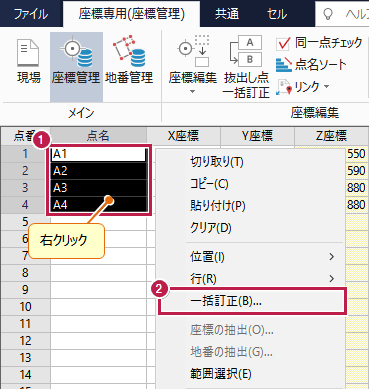
Task: Select 範囲選択(E) in context menu
Action: pyautogui.click(x=250, y=374)
